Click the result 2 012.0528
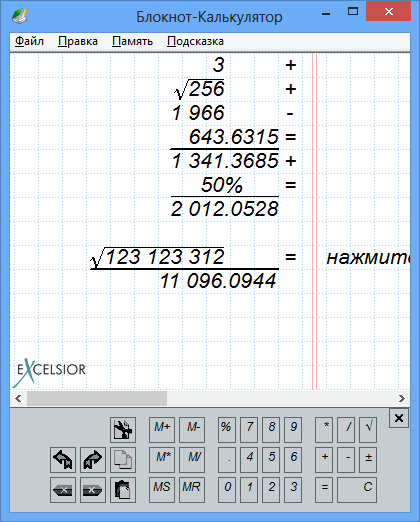Image resolution: width=420 pixels, height=522 pixels. tap(224, 209)
